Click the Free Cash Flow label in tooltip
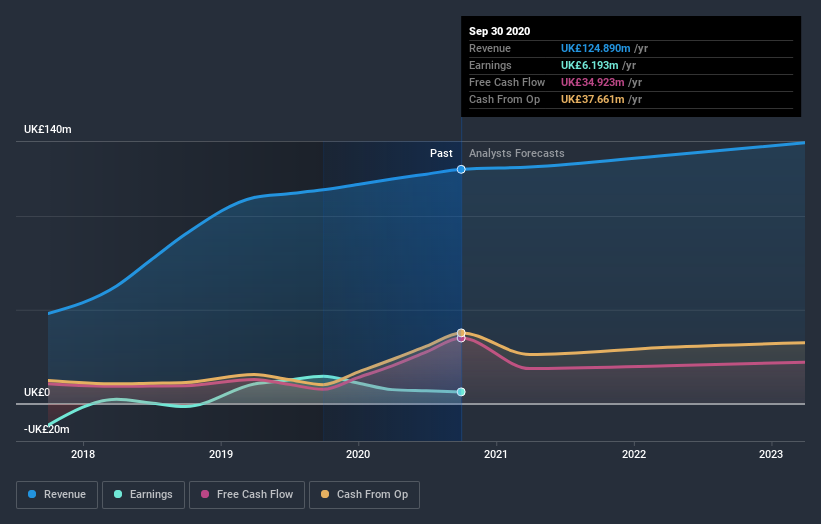The height and width of the screenshot is (524, 821). pos(507,82)
